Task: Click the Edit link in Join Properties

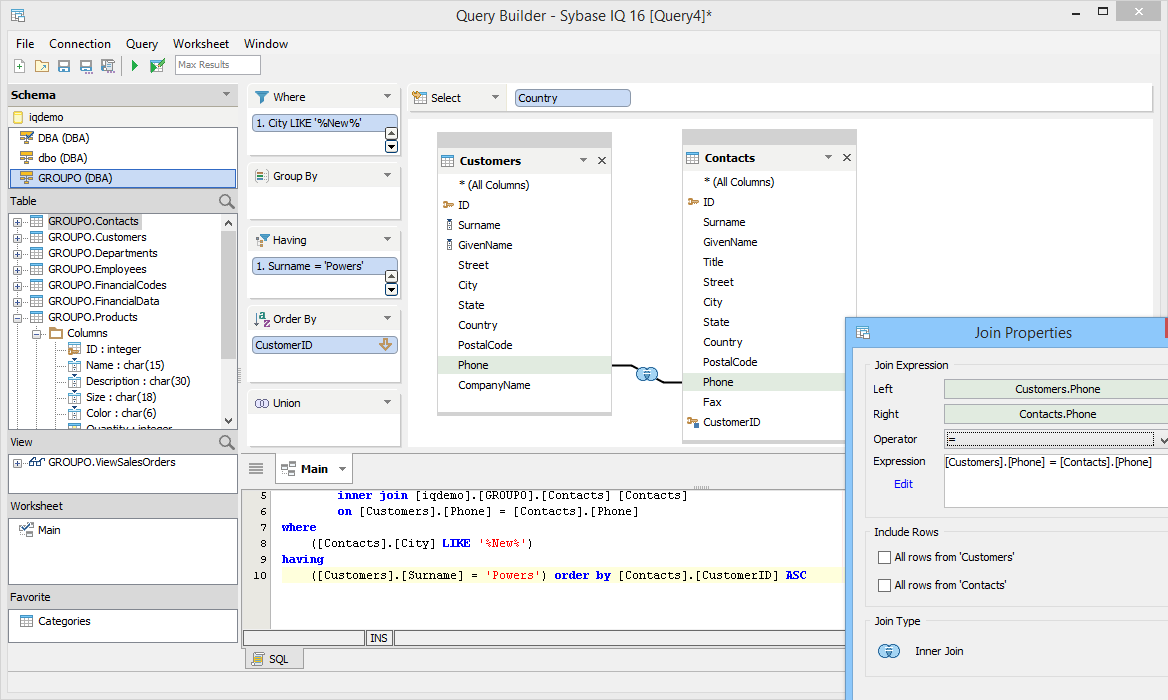Action: click(903, 484)
